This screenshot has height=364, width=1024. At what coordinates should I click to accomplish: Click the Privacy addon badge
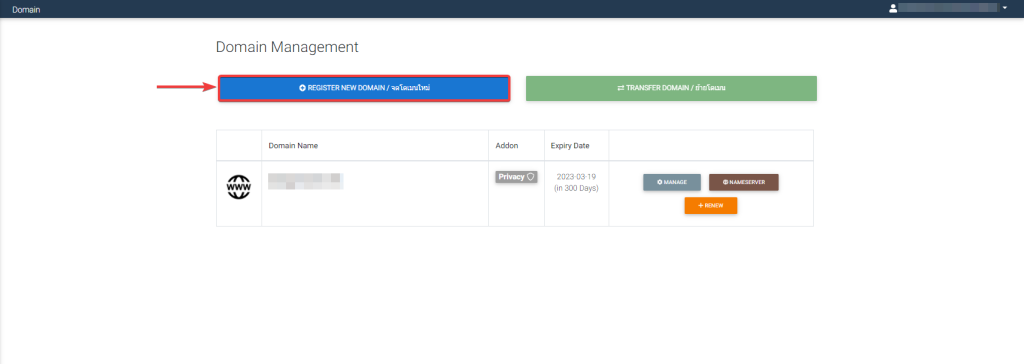click(517, 176)
